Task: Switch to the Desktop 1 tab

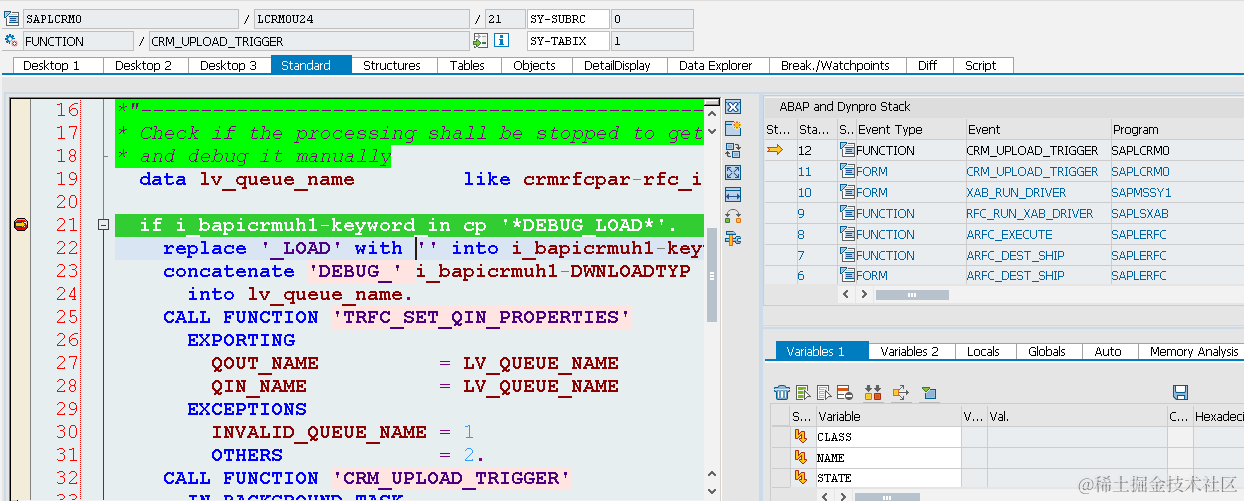Action: coord(57,65)
